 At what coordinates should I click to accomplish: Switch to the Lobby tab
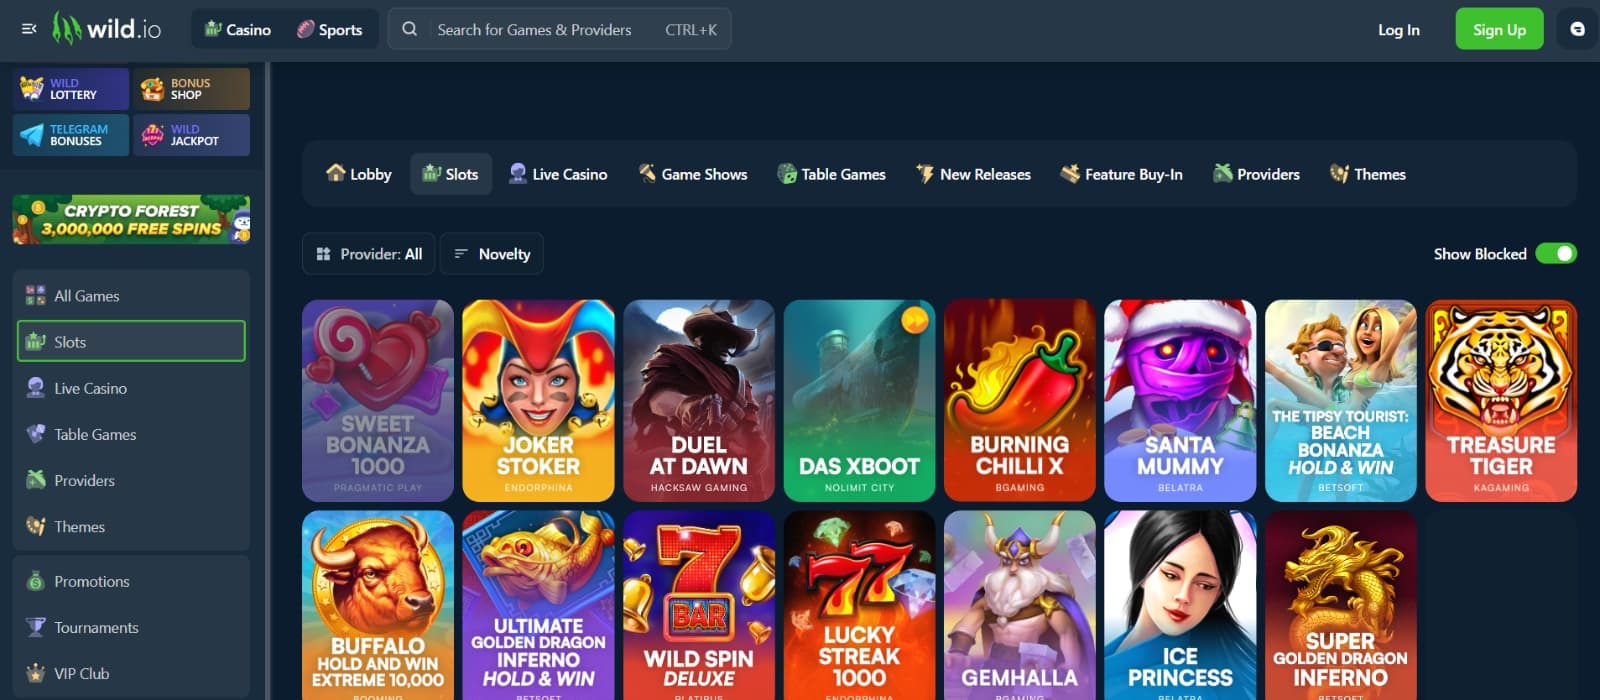(x=358, y=174)
